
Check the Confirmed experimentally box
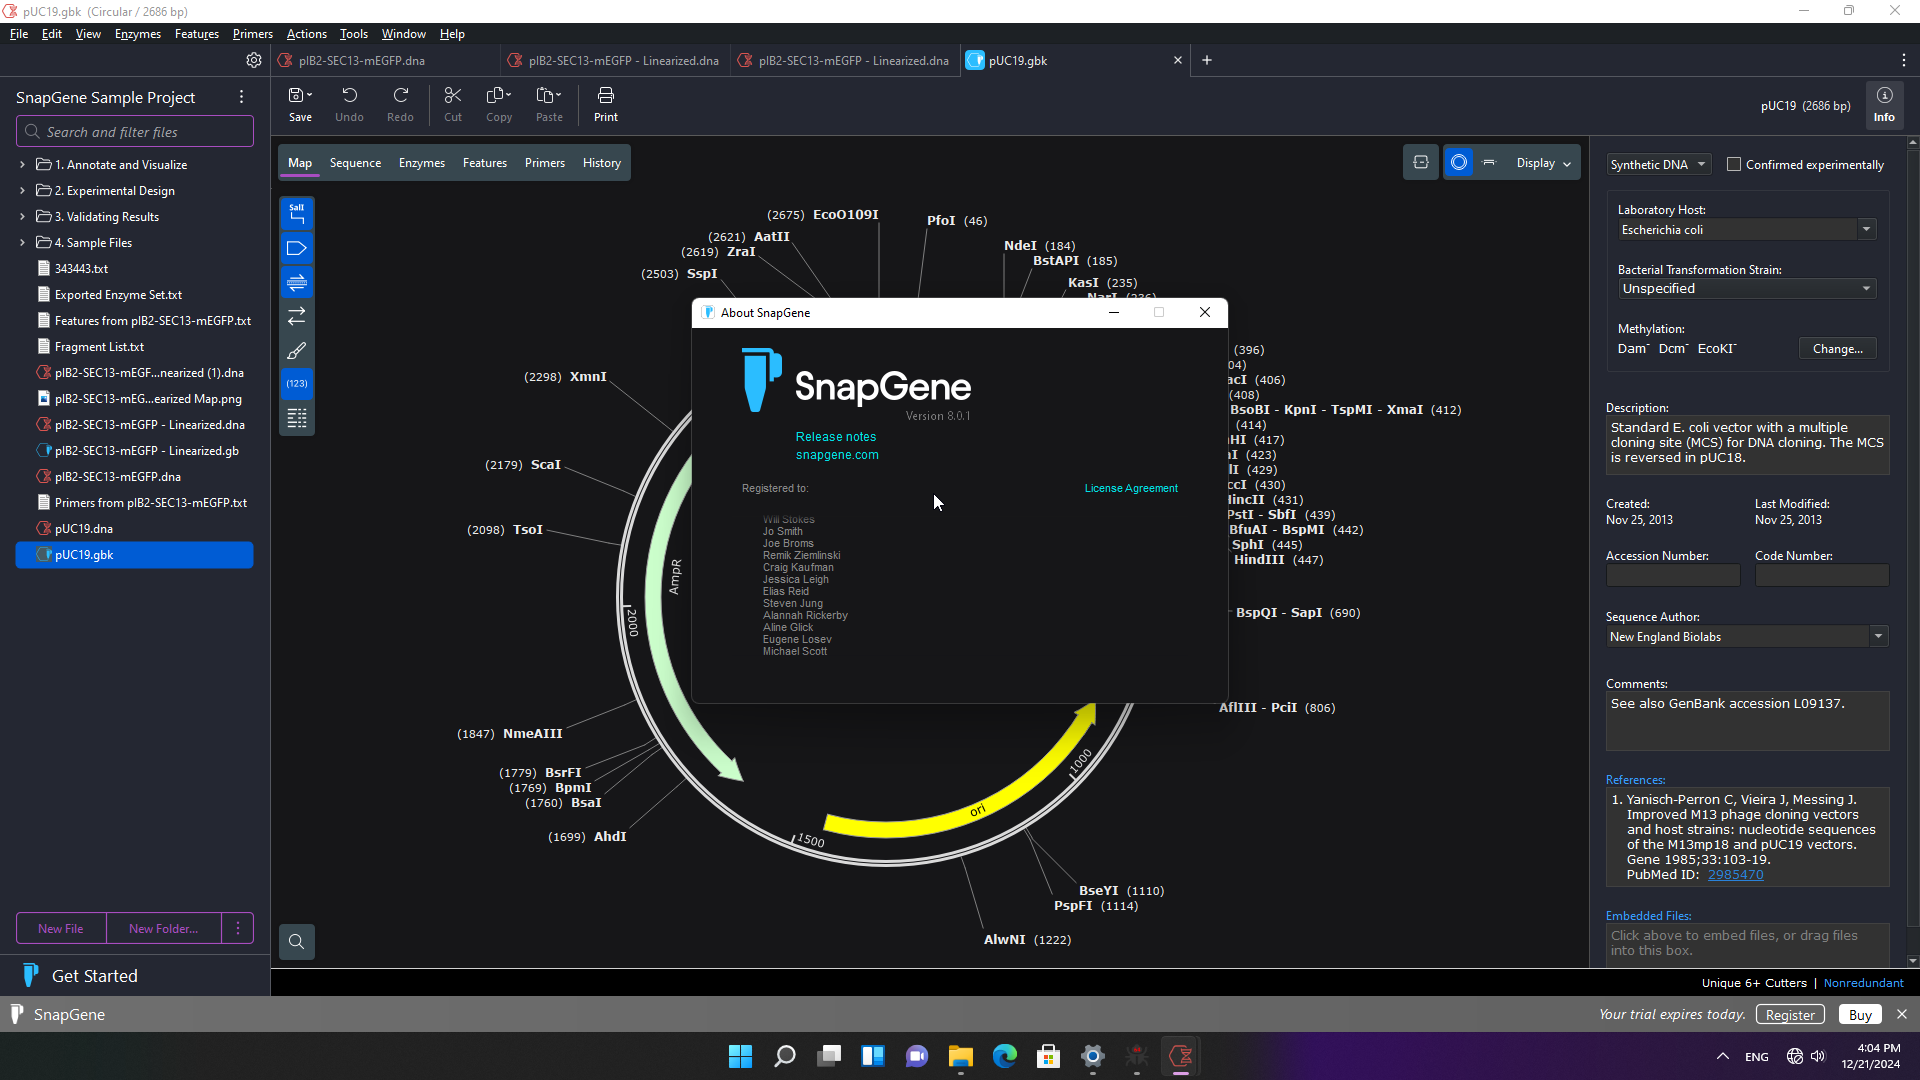tap(1734, 164)
